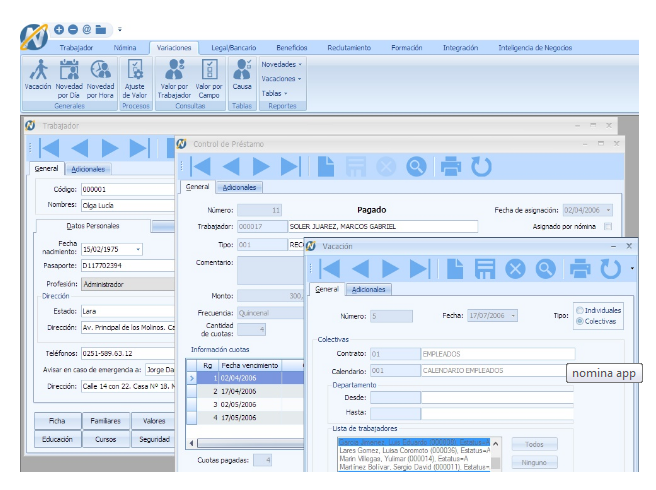
Task: Select the Individuales radio option
Action: pos(598,310)
